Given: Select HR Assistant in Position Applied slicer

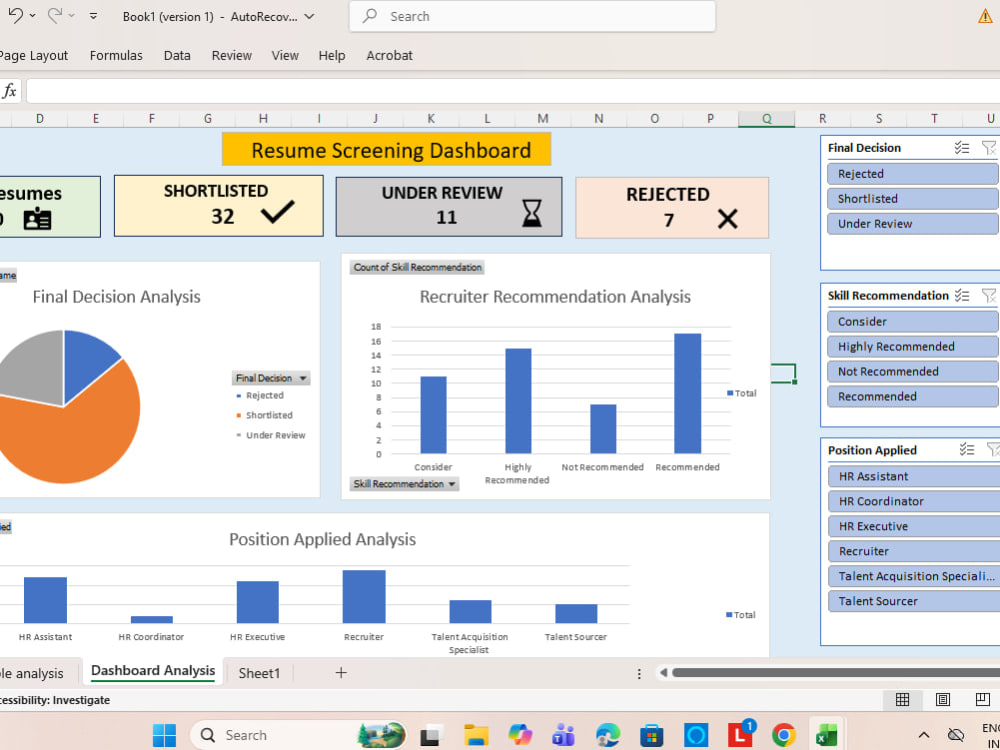Looking at the screenshot, I should 914,476.
